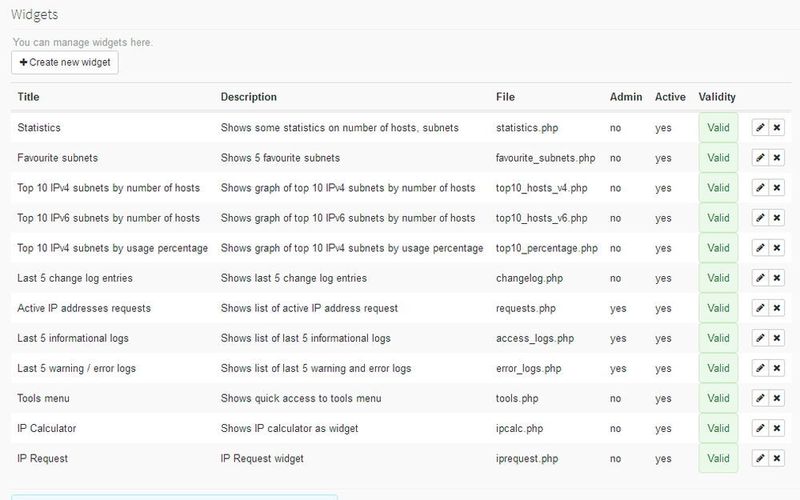
Task: Delete the Favourite subnets widget
Action: 777,158
